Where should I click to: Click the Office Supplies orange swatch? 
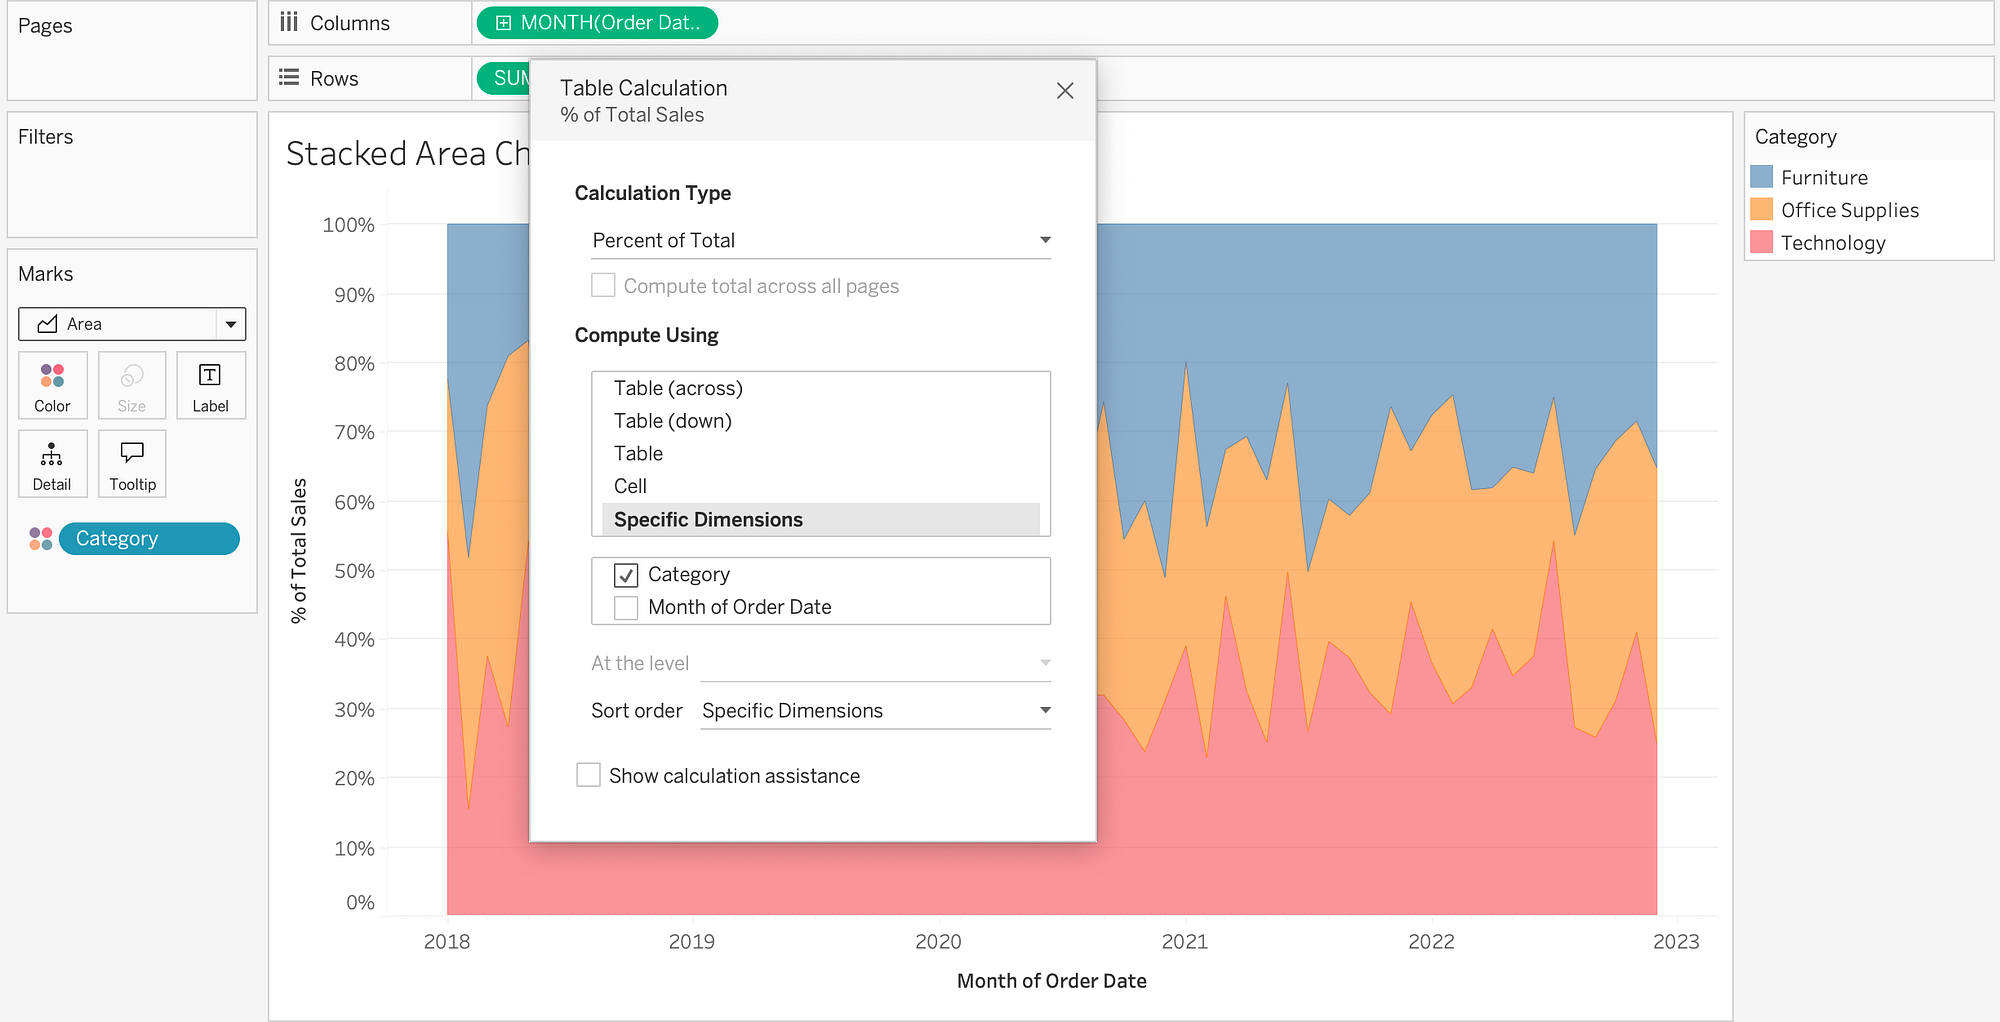1762,210
